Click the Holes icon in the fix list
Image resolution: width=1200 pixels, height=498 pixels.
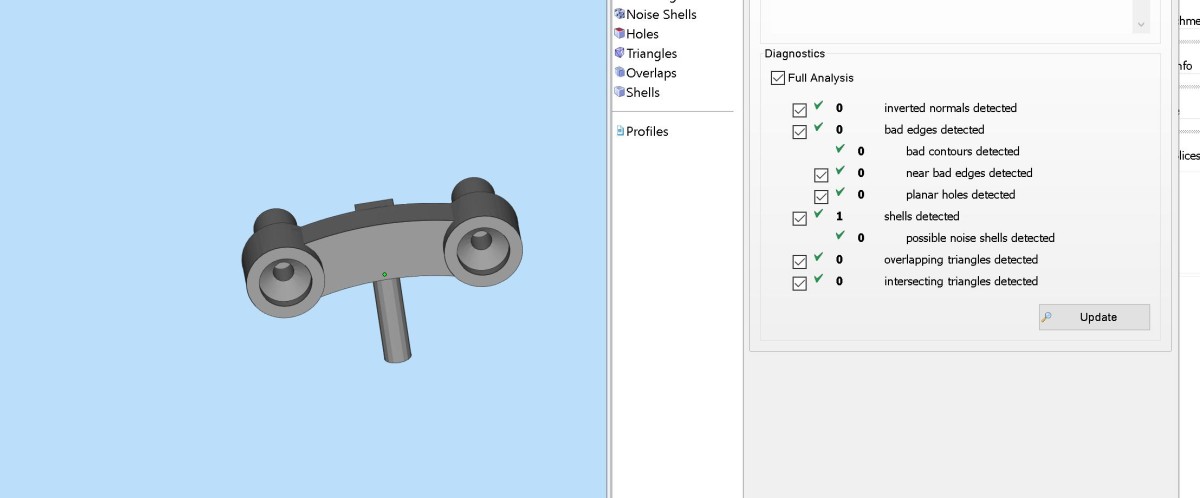pos(619,34)
